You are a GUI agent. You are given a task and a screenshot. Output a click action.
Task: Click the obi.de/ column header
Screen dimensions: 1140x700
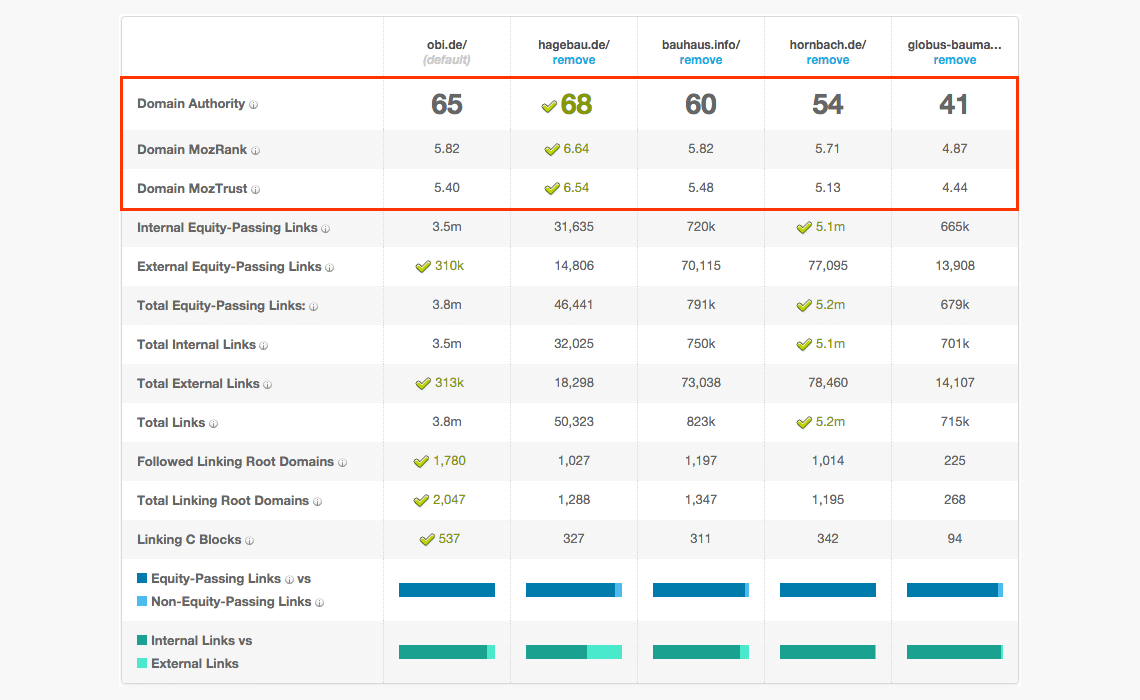coord(446,45)
